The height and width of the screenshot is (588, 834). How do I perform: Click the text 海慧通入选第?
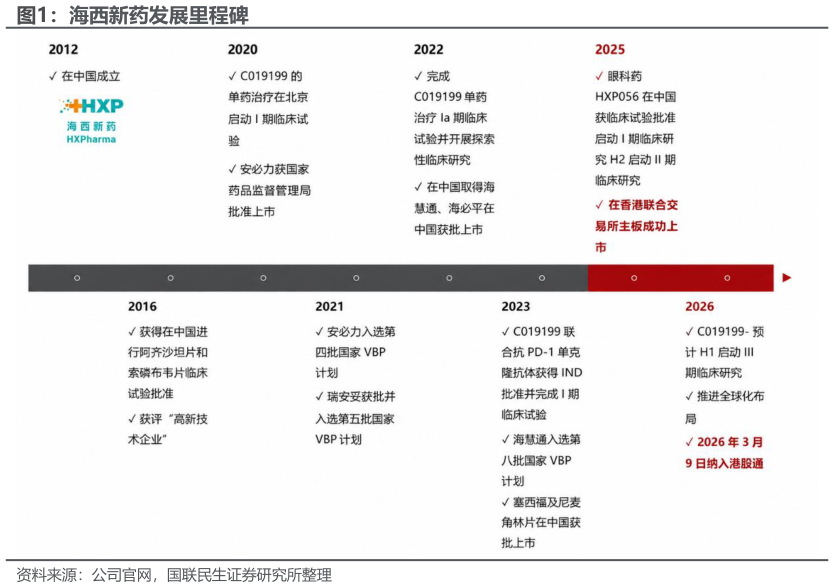pos(547,440)
